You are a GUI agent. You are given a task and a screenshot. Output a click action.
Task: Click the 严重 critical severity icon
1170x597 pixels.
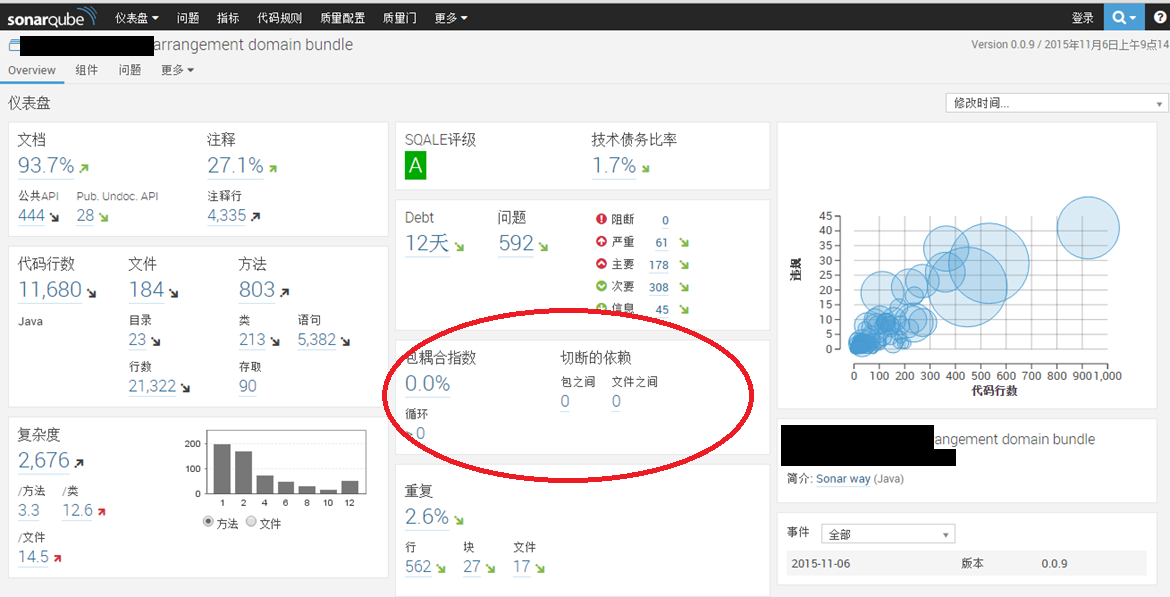[601, 242]
